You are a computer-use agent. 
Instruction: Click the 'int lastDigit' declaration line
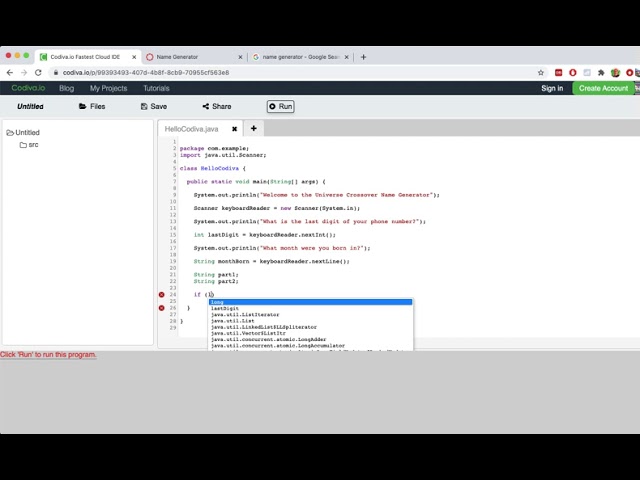264,235
